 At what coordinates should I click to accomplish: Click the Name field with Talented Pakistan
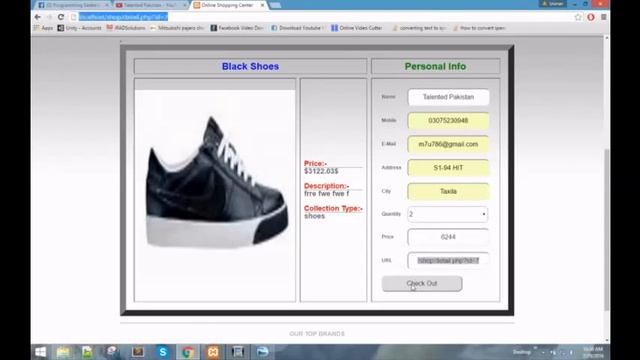coord(448,97)
